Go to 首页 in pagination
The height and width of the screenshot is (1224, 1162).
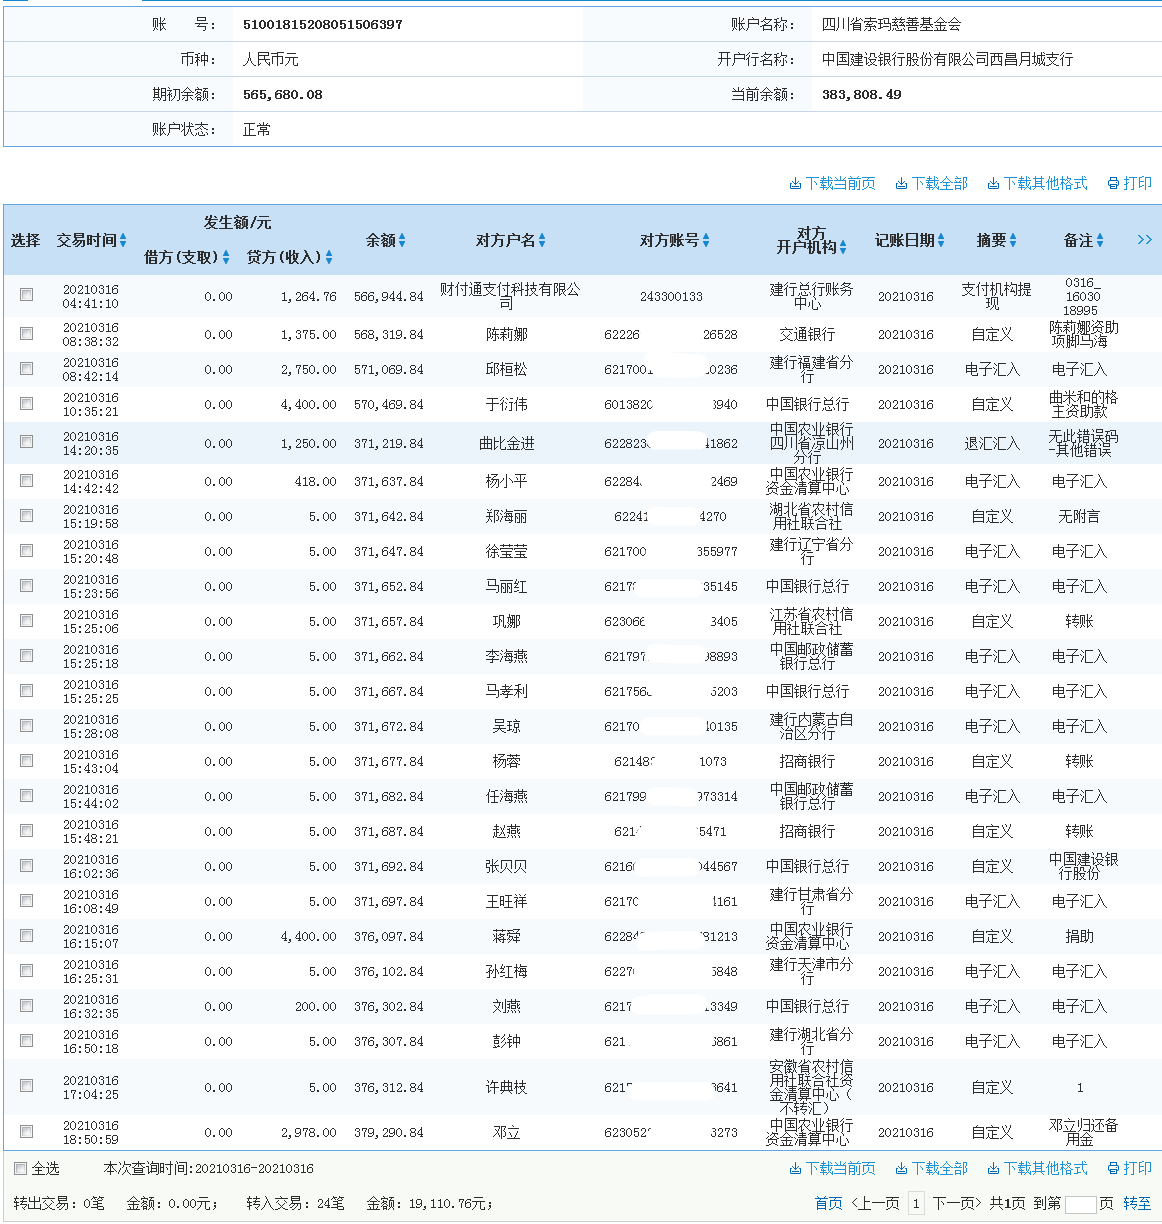pos(828,1204)
